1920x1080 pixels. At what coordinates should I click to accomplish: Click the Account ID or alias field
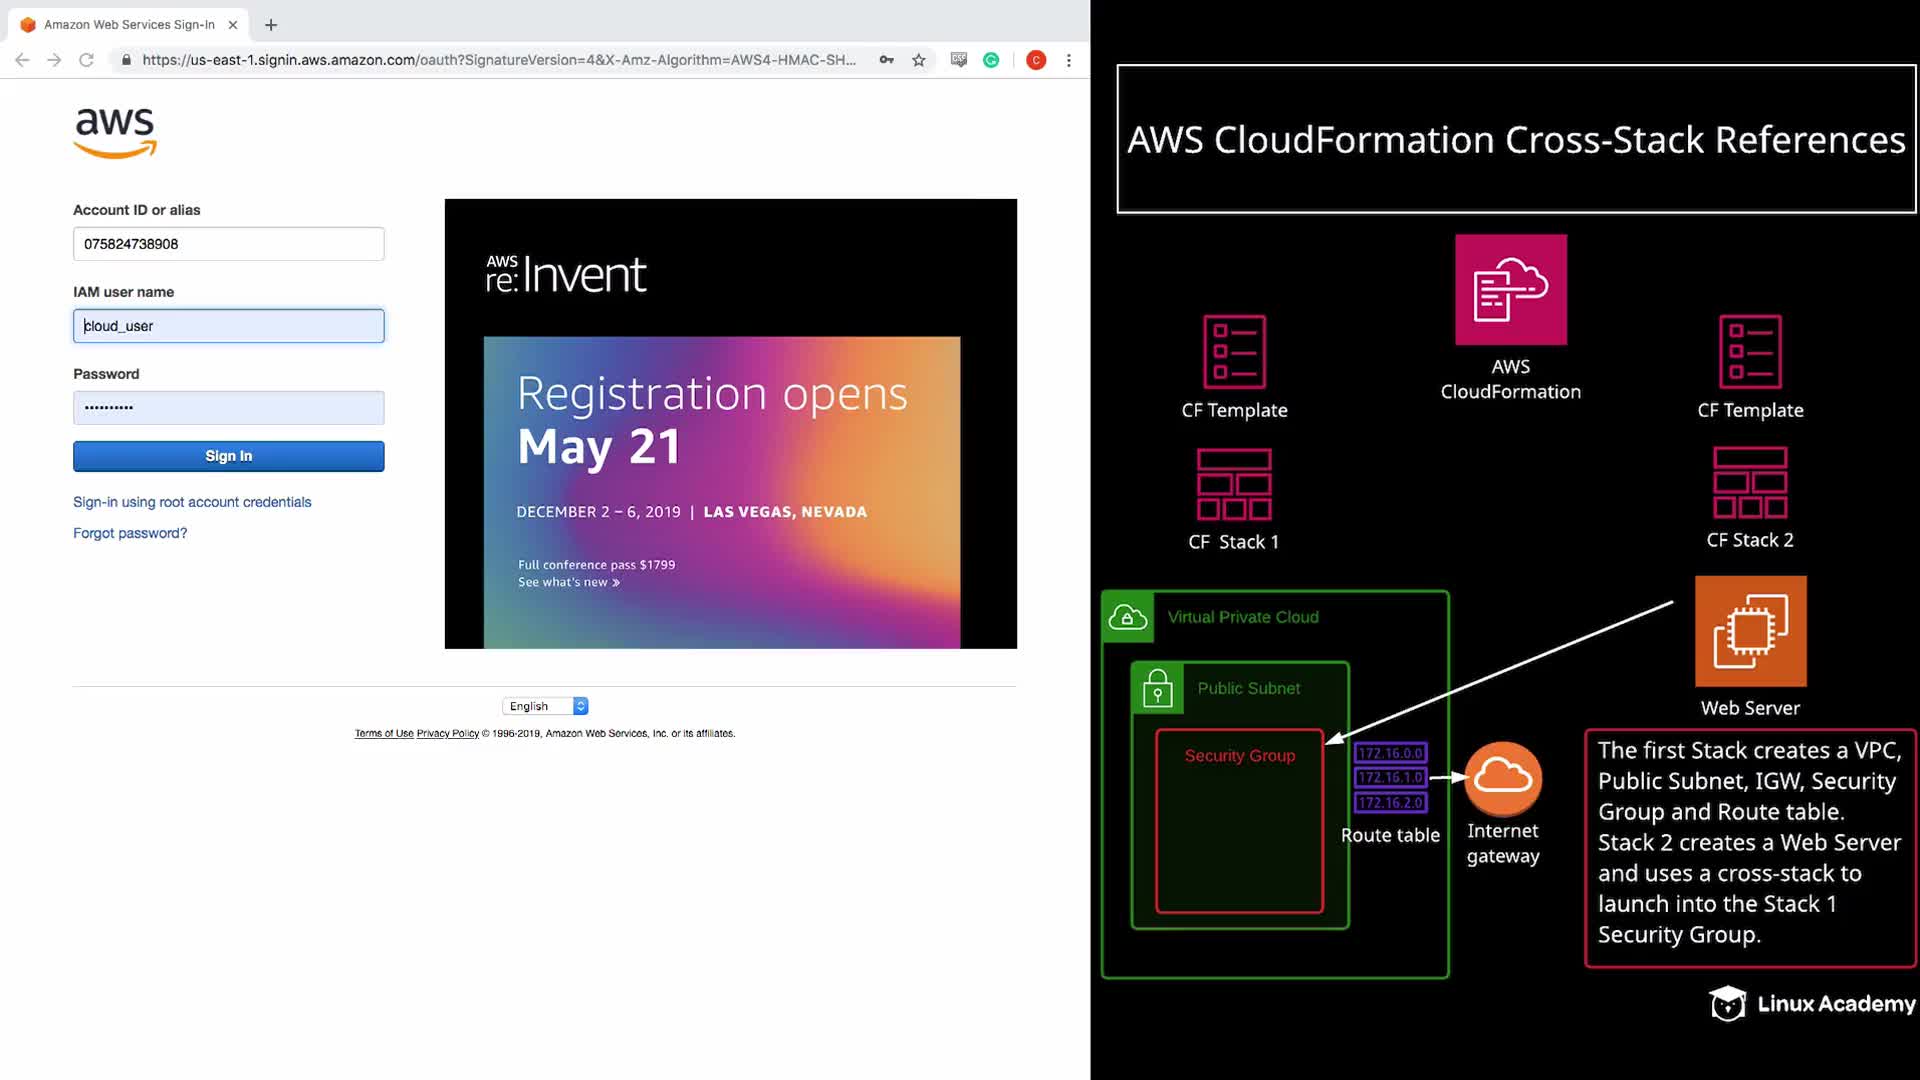pyautogui.click(x=228, y=244)
